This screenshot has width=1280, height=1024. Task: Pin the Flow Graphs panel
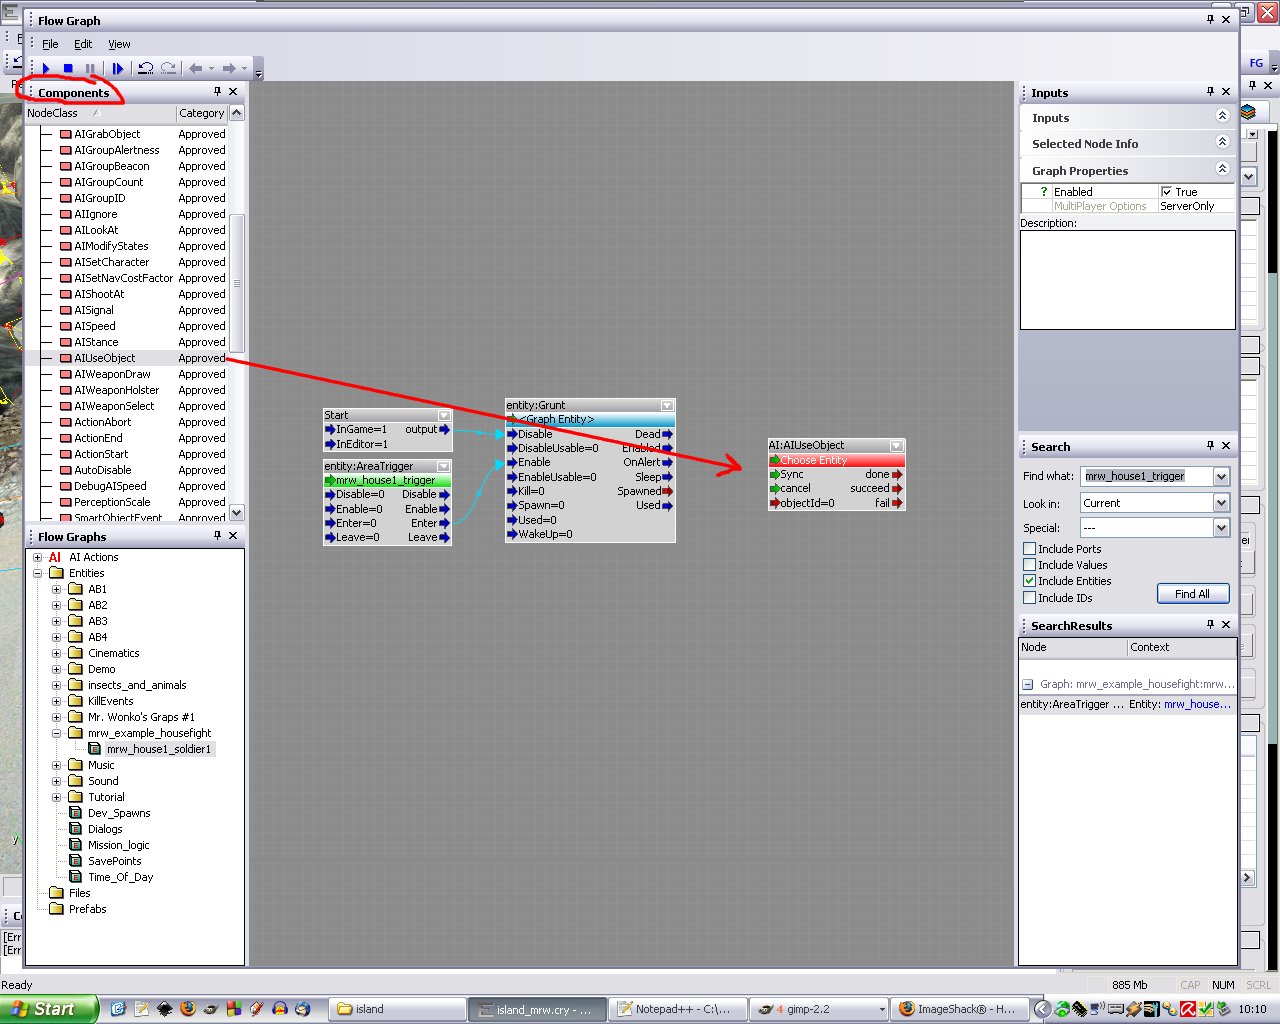217,536
